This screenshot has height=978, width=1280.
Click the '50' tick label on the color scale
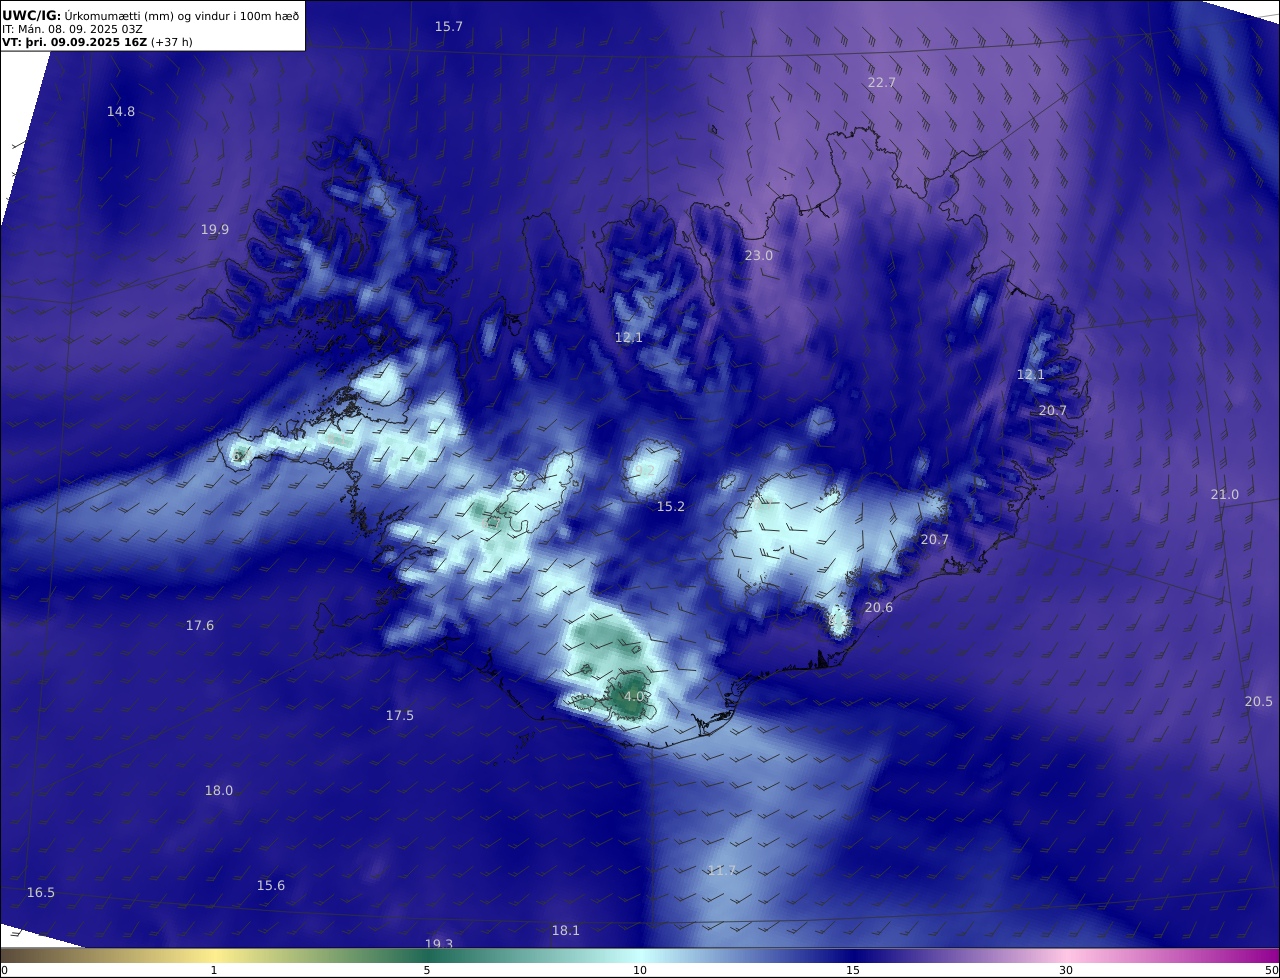tap(1272, 970)
